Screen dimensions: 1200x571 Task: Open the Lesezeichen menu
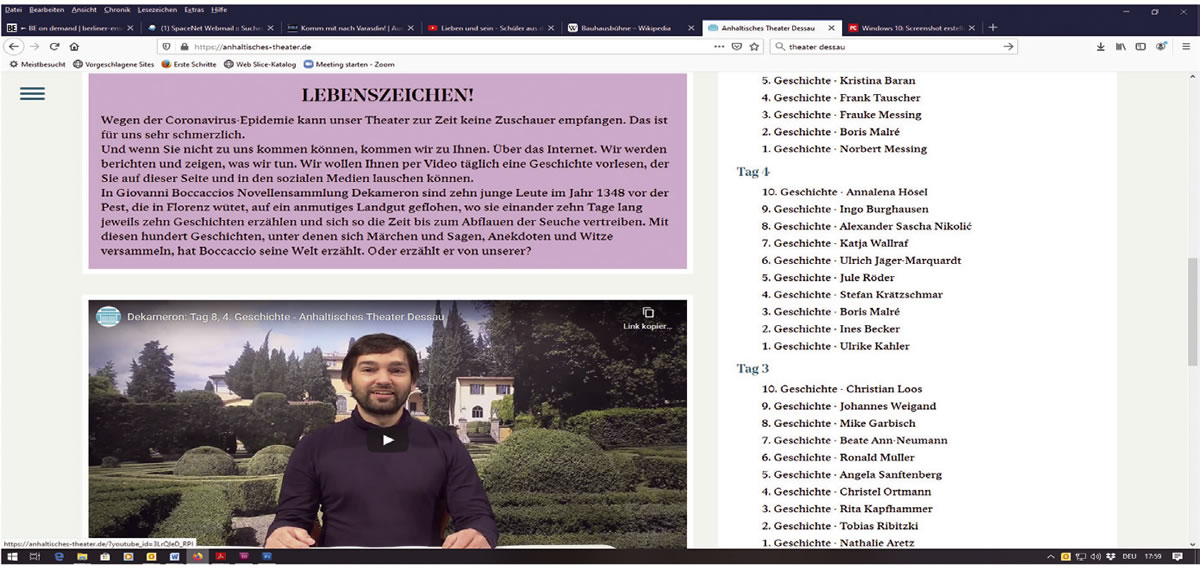point(158,9)
